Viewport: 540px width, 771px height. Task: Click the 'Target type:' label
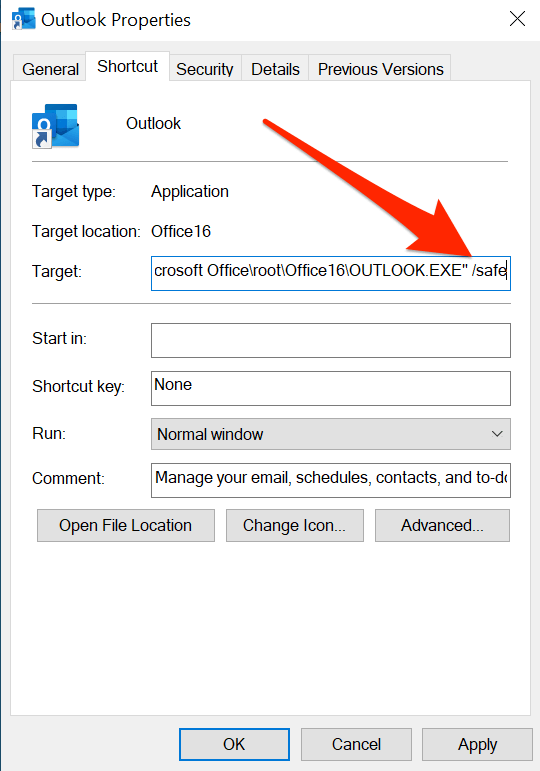(x=74, y=192)
